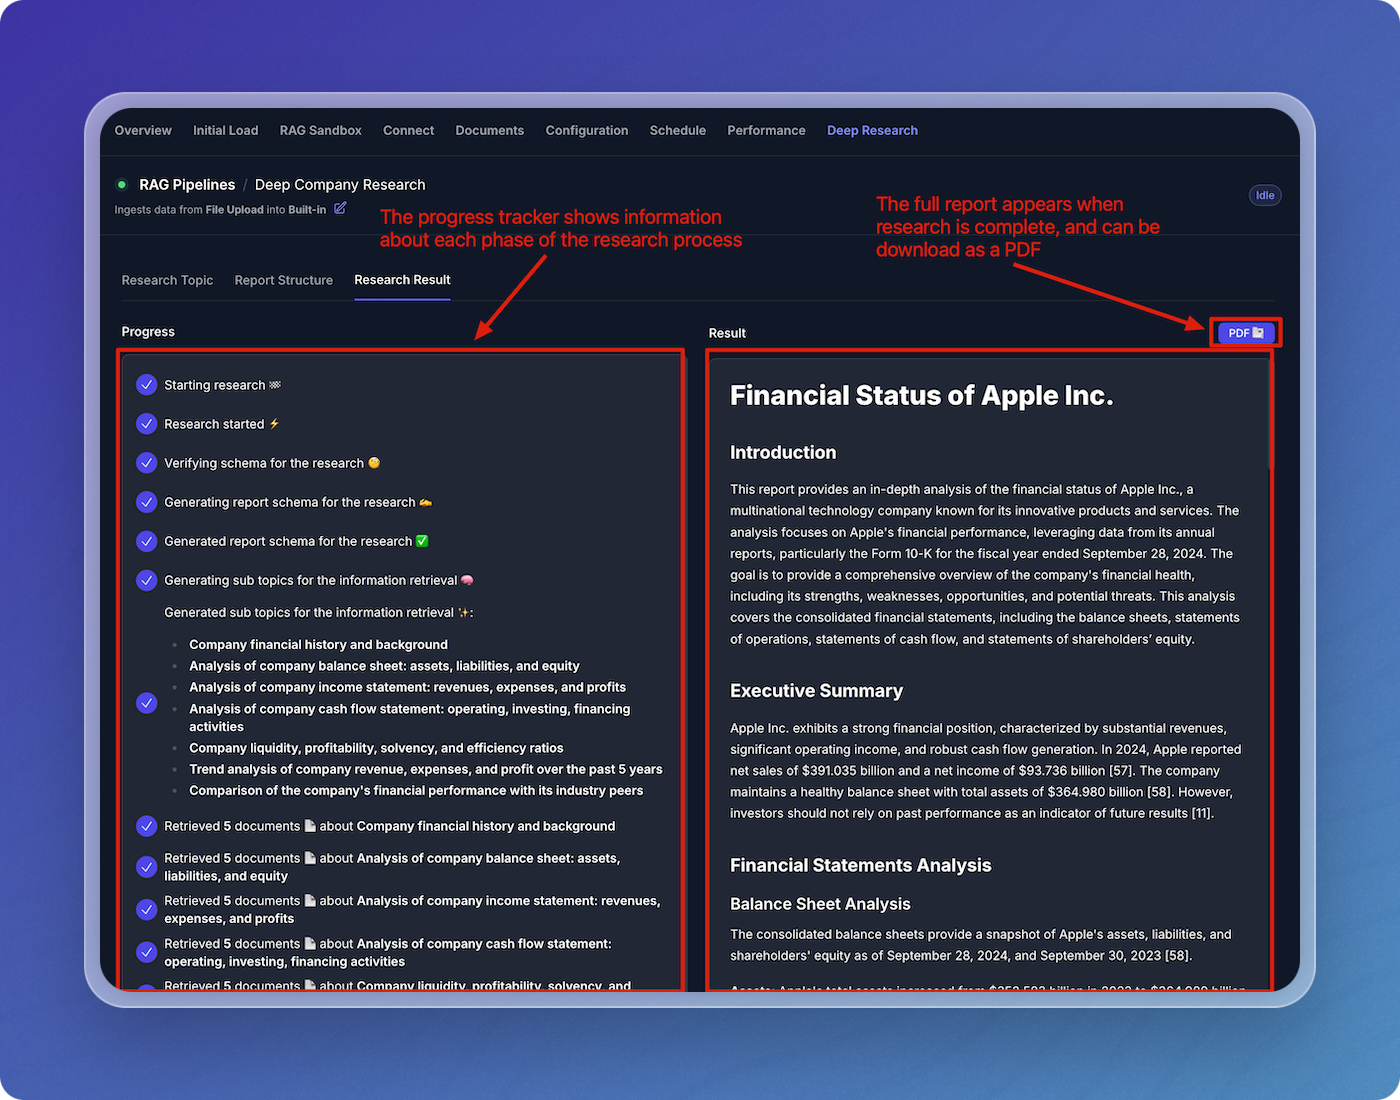Click the checkmark icon for Starting research
1400x1100 pixels.
[x=147, y=385]
